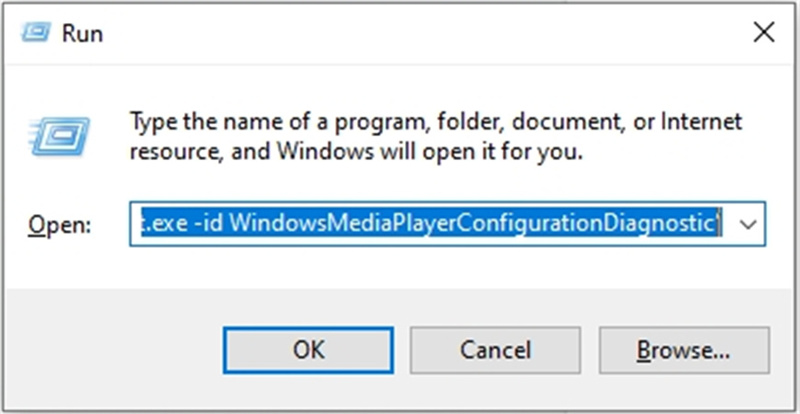Place the cursor at the command text's end
Viewport: 800px width, 414px height.
click(719, 225)
